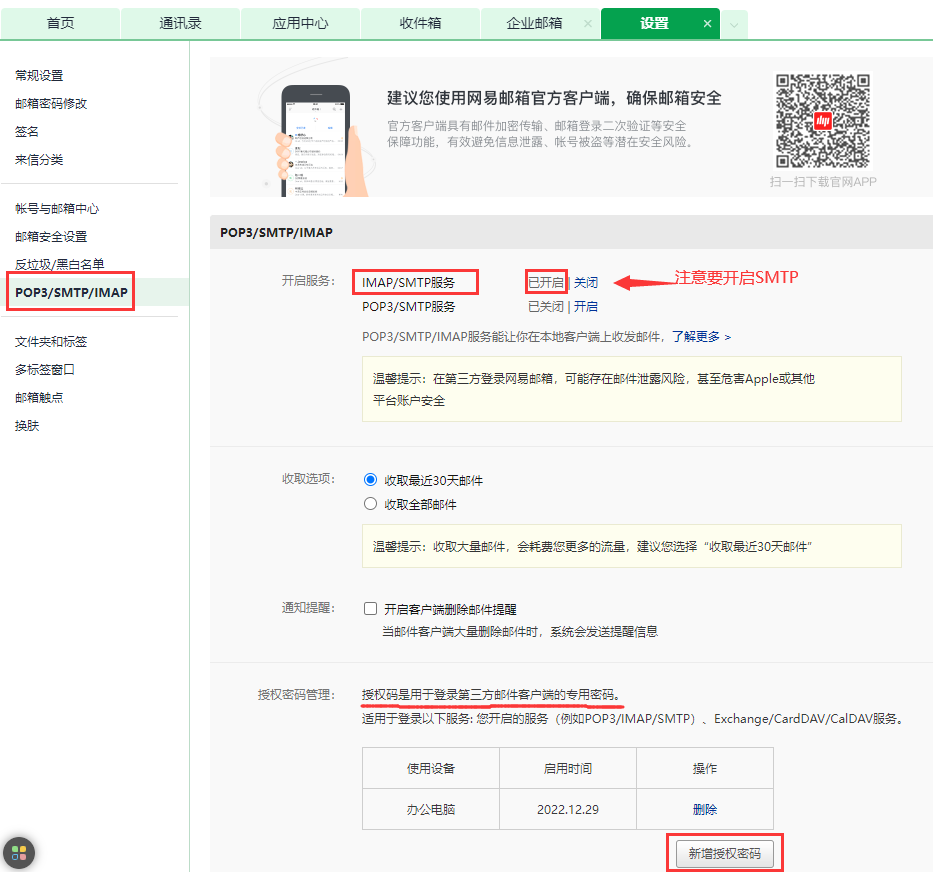Switch to the 收件箱 tab
The image size is (933, 872).
(420, 22)
